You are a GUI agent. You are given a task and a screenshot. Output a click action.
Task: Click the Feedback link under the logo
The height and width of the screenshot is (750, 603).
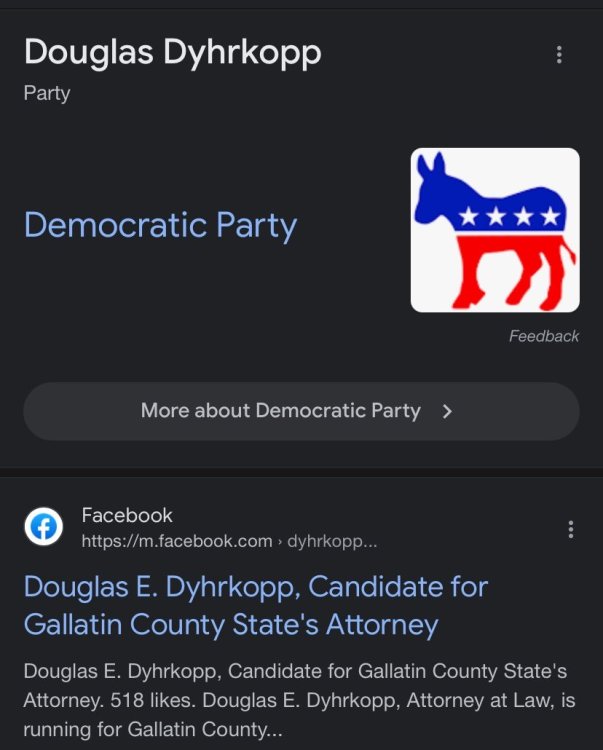(x=544, y=336)
